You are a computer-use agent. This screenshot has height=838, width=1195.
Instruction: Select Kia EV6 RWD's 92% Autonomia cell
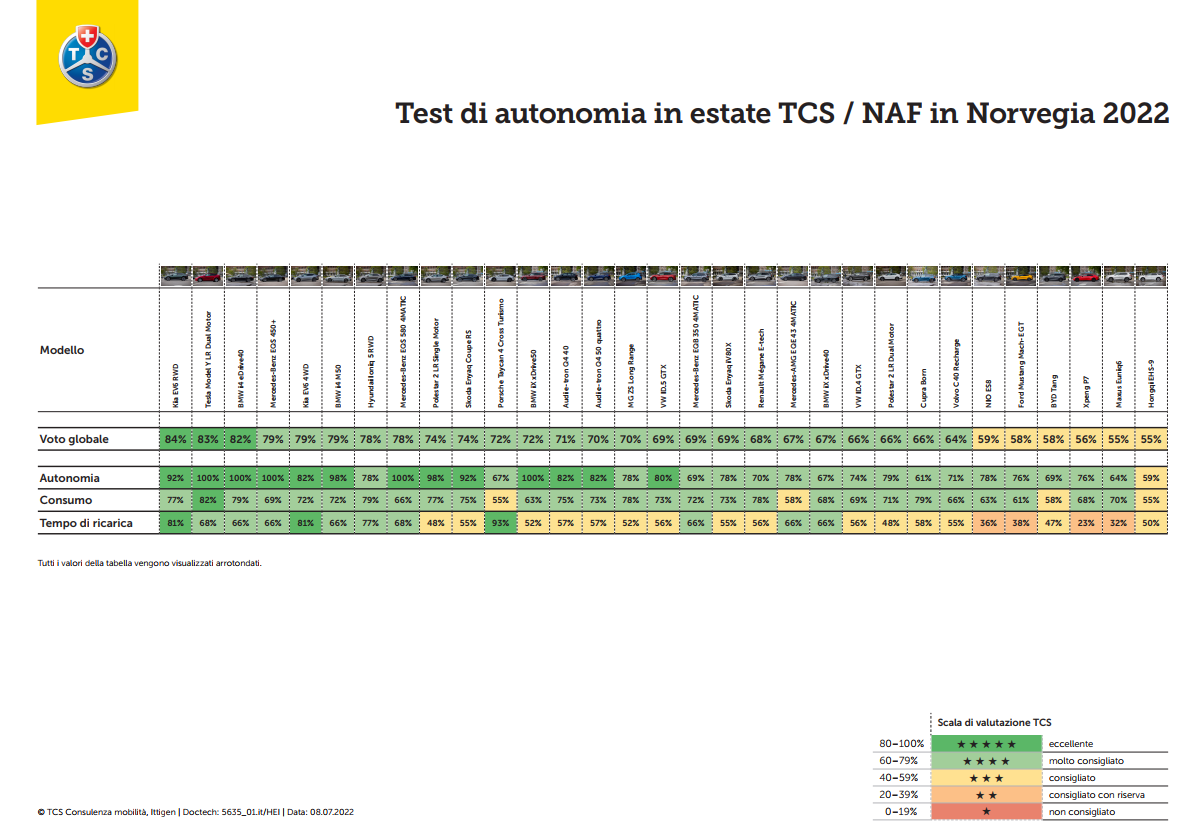click(176, 478)
